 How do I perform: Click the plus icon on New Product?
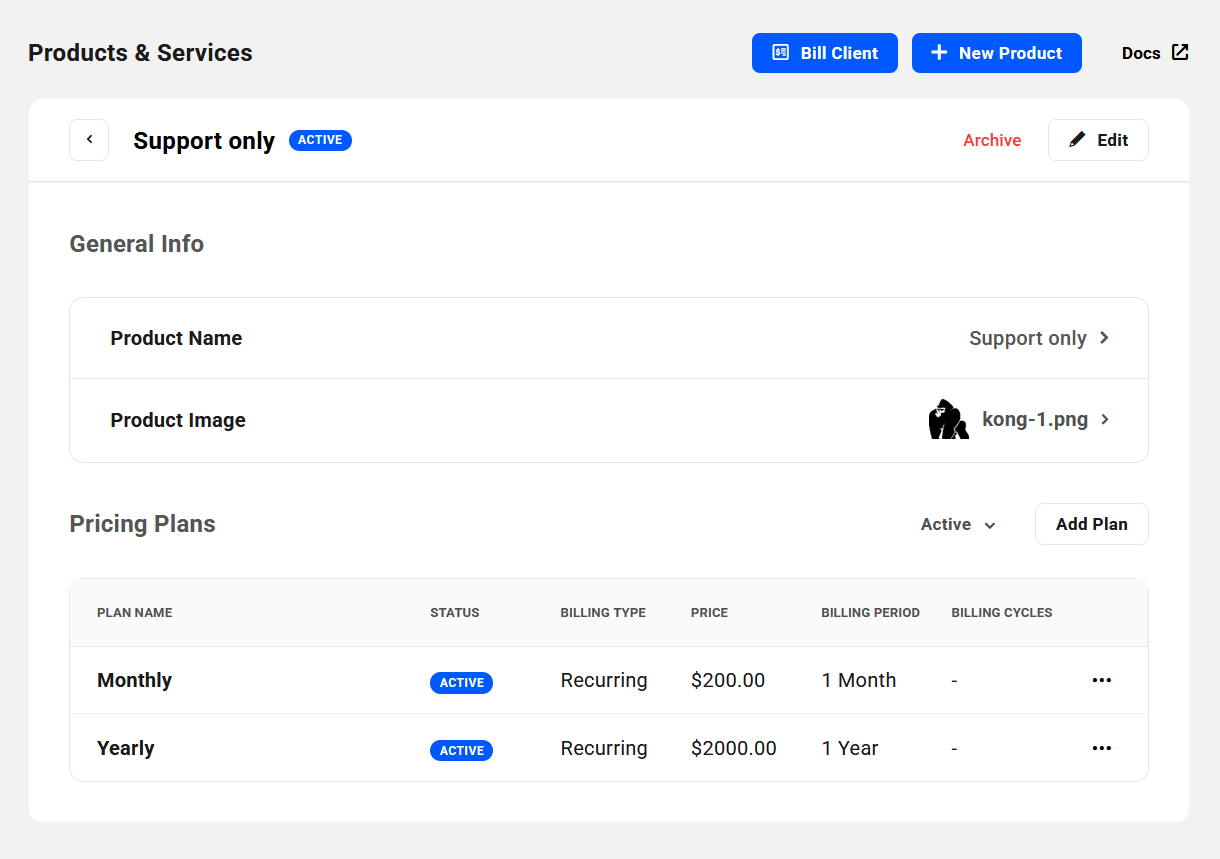click(x=938, y=53)
